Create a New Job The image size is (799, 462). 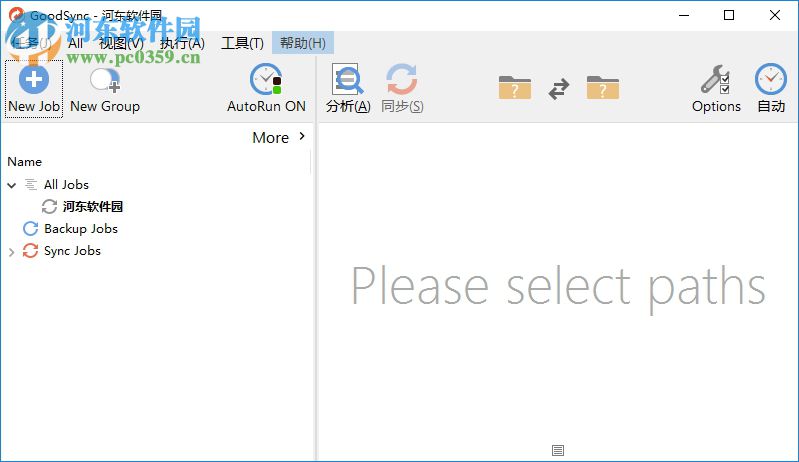point(34,89)
